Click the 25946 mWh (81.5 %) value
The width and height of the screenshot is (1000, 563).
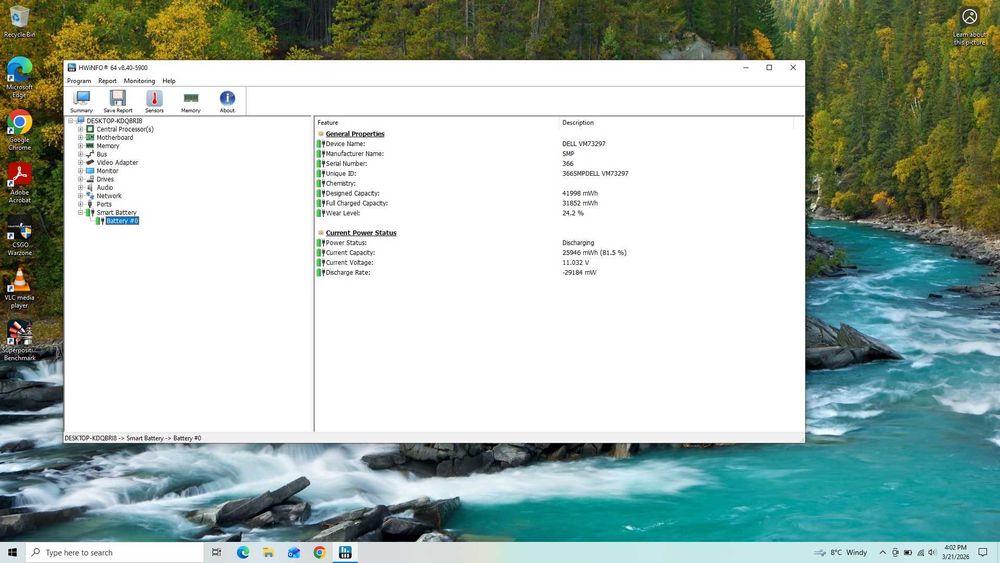point(594,252)
